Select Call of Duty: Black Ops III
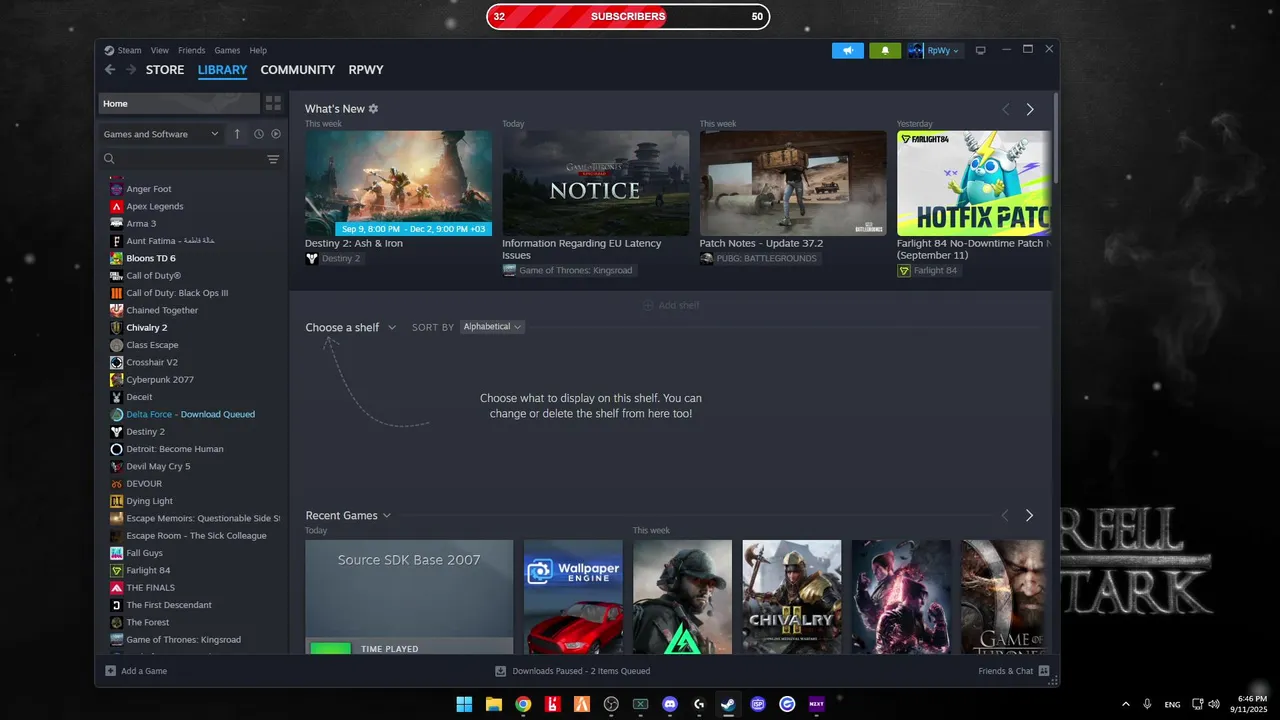This screenshot has height=720, width=1280. tap(177, 293)
